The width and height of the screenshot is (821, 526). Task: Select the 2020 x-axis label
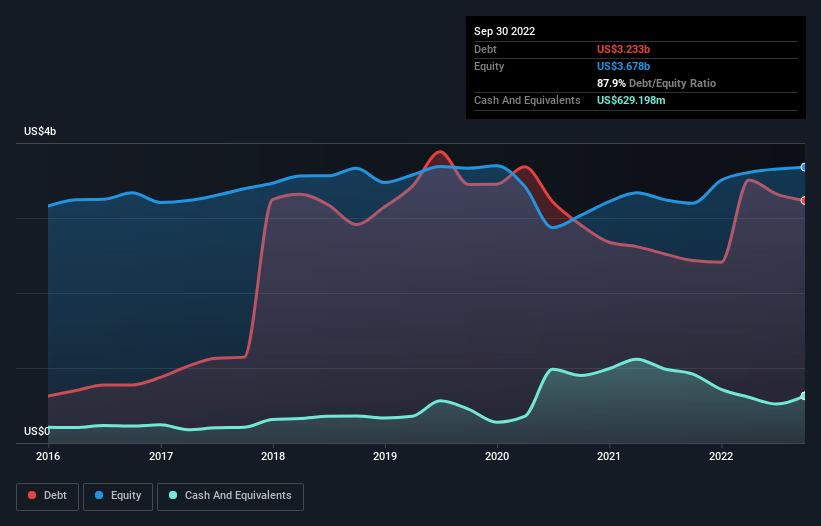[498, 457]
